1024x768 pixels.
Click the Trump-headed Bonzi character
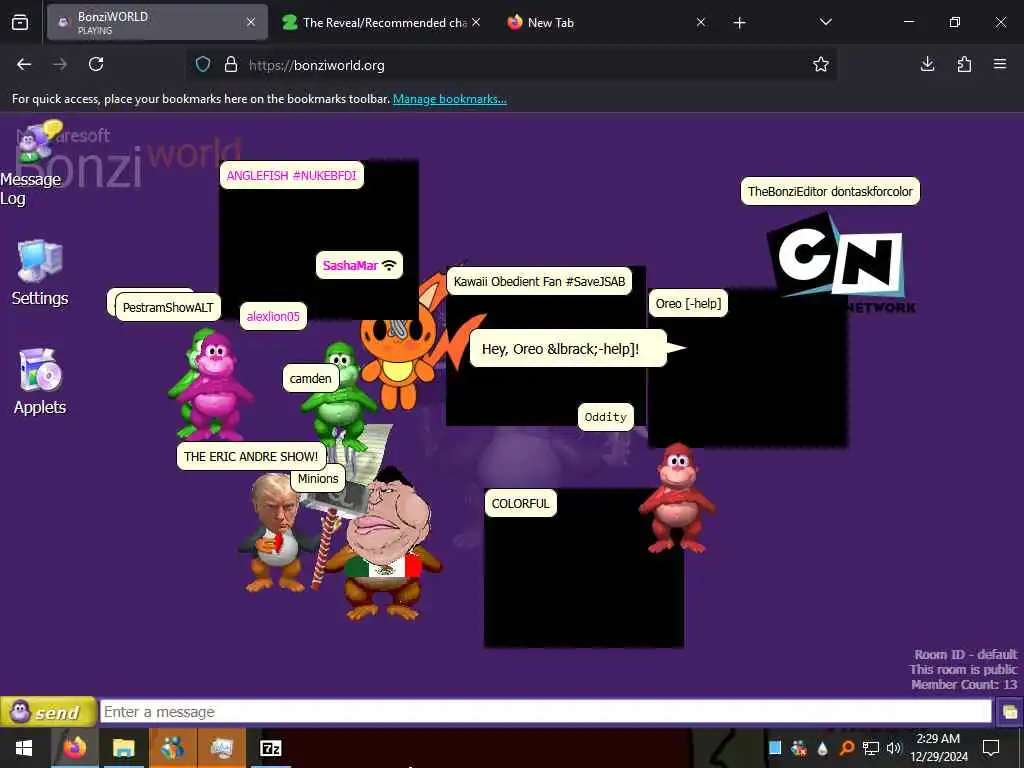[x=278, y=532]
